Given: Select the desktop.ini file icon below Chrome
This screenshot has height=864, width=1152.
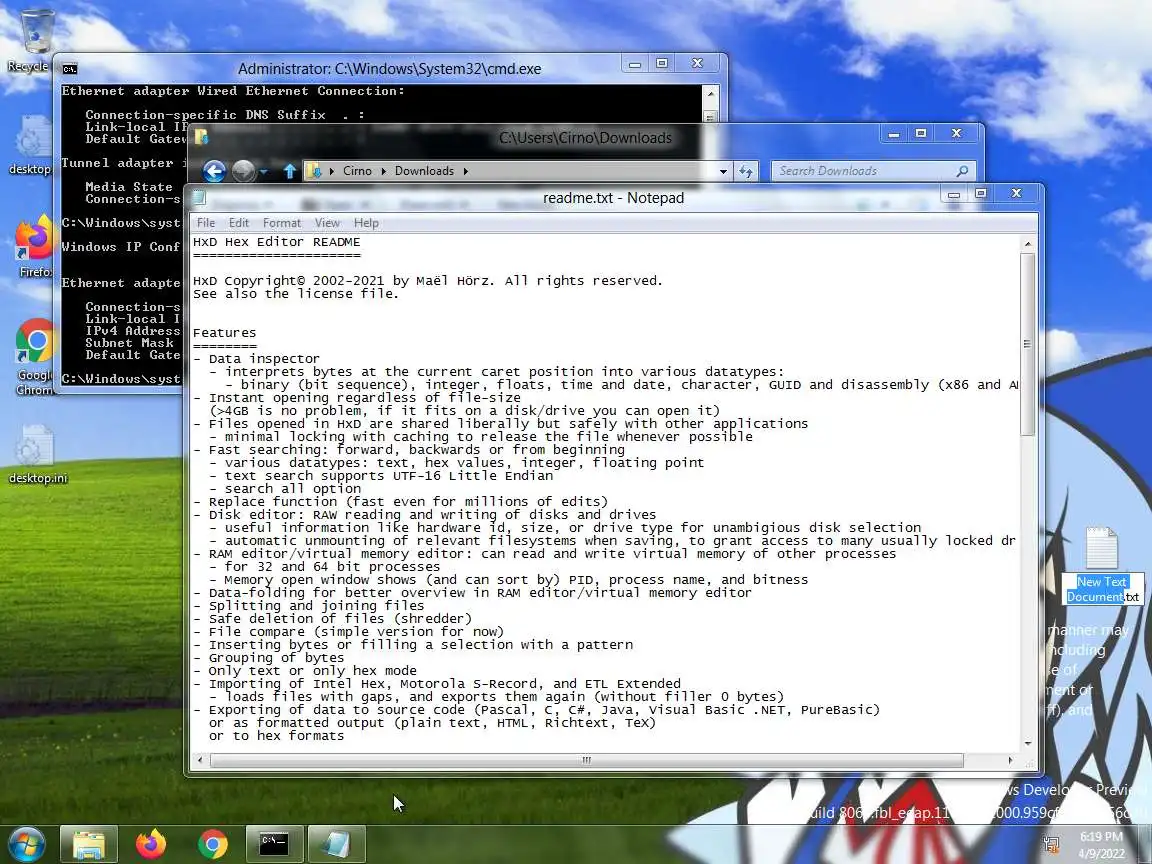Looking at the screenshot, I should [37, 454].
